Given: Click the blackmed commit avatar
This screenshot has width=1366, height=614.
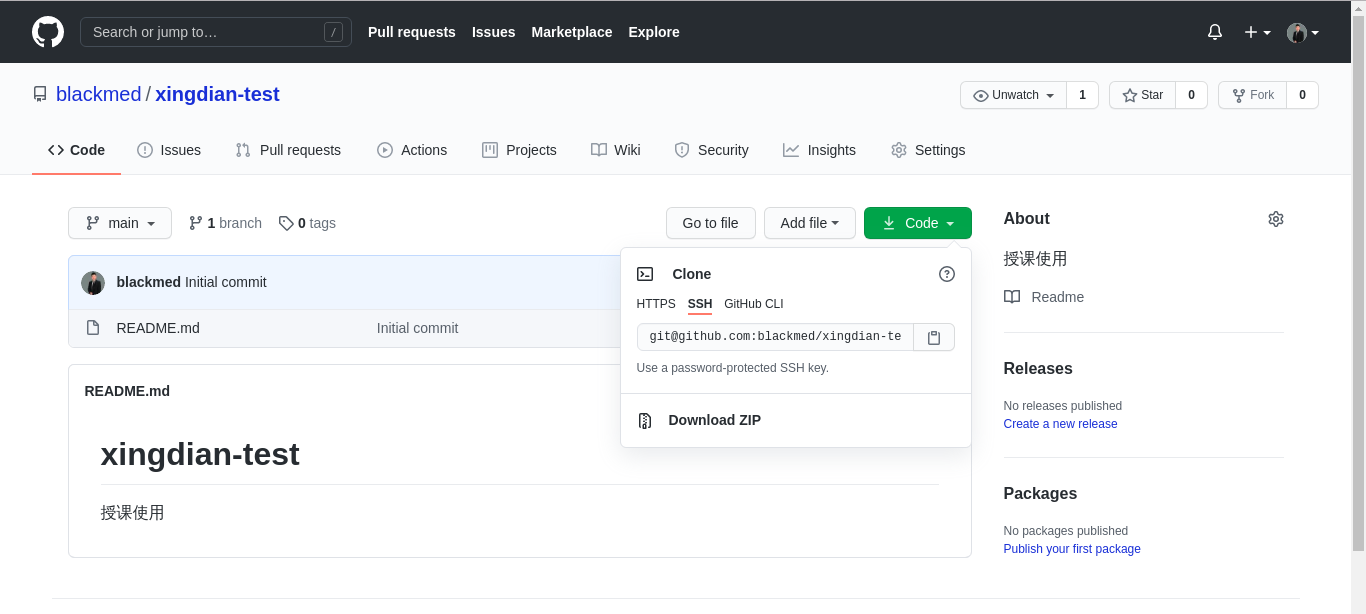Looking at the screenshot, I should point(93,282).
